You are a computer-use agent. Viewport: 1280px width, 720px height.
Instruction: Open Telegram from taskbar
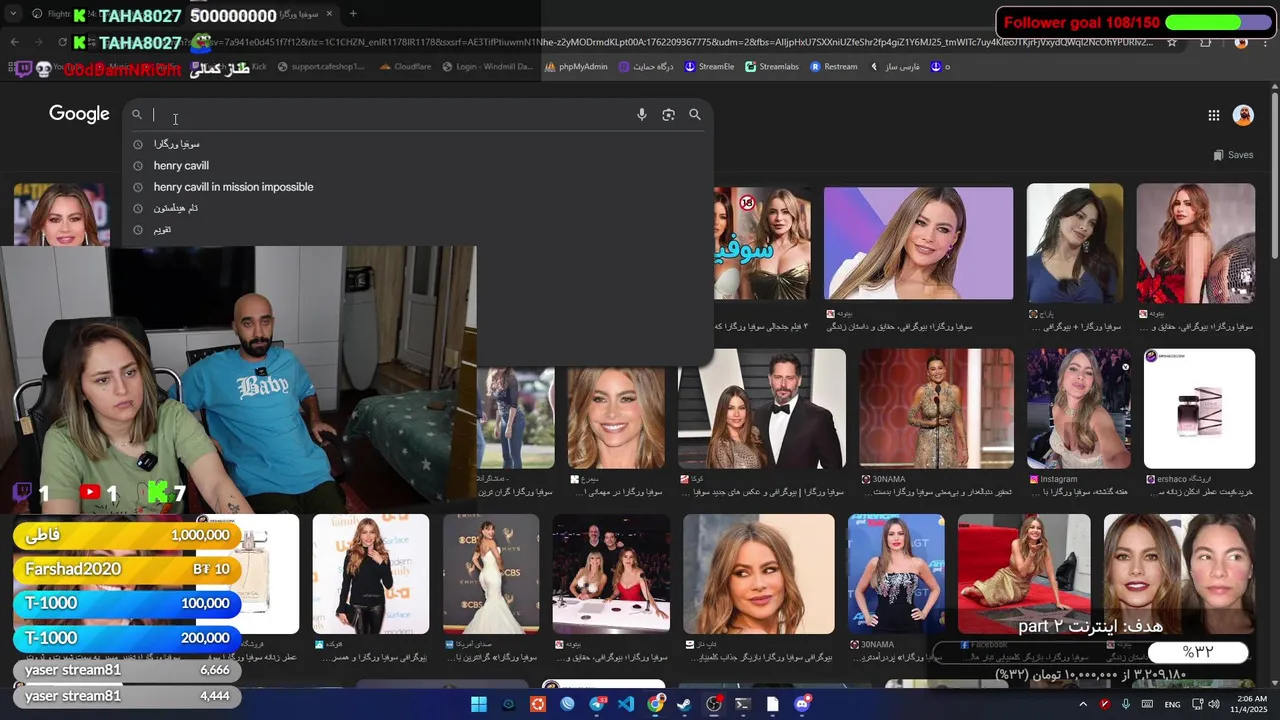click(598, 704)
